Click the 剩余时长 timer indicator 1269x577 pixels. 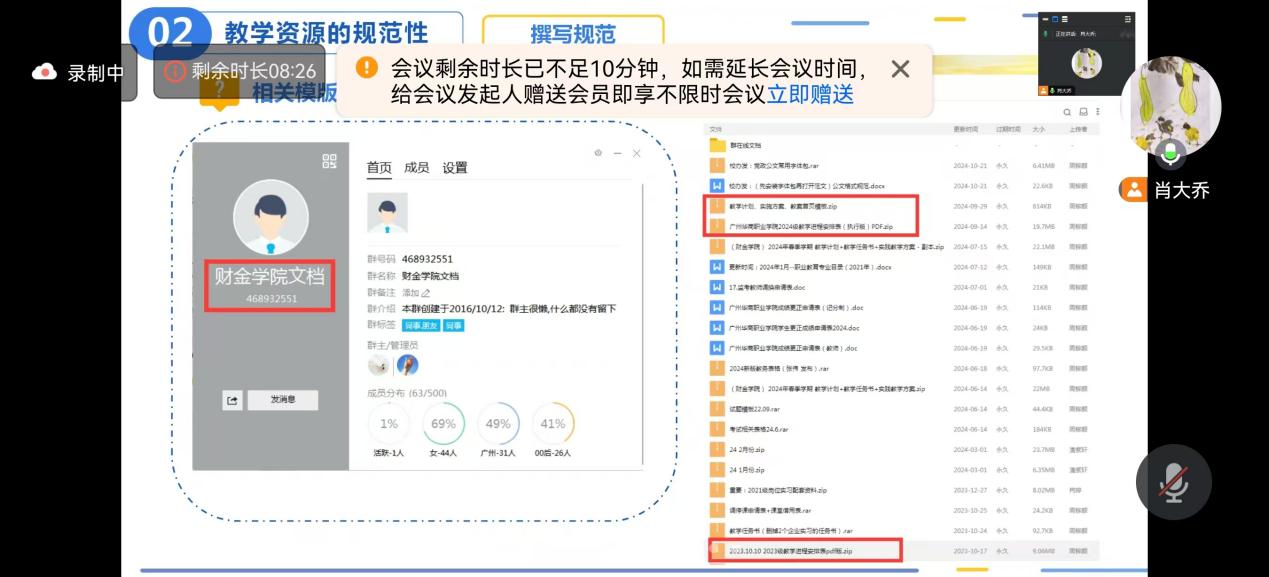click(240, 71)
